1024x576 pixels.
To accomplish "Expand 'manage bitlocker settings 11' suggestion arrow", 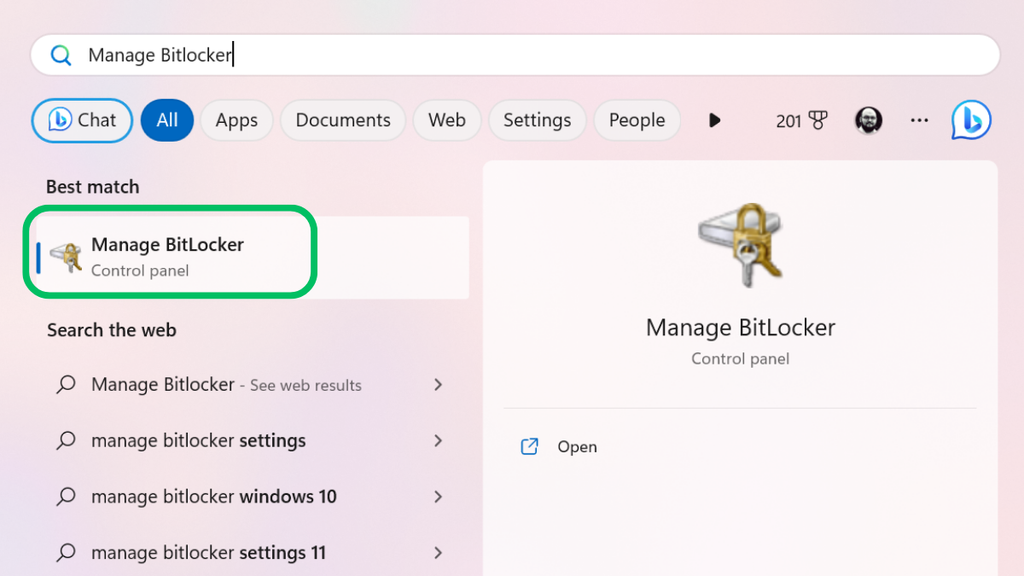I will [438, 553].
